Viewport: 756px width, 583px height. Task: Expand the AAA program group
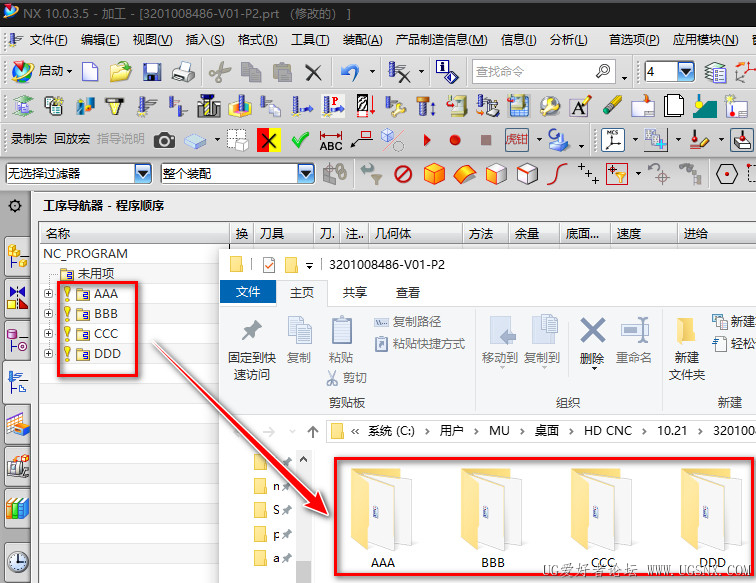click(48, 293)
